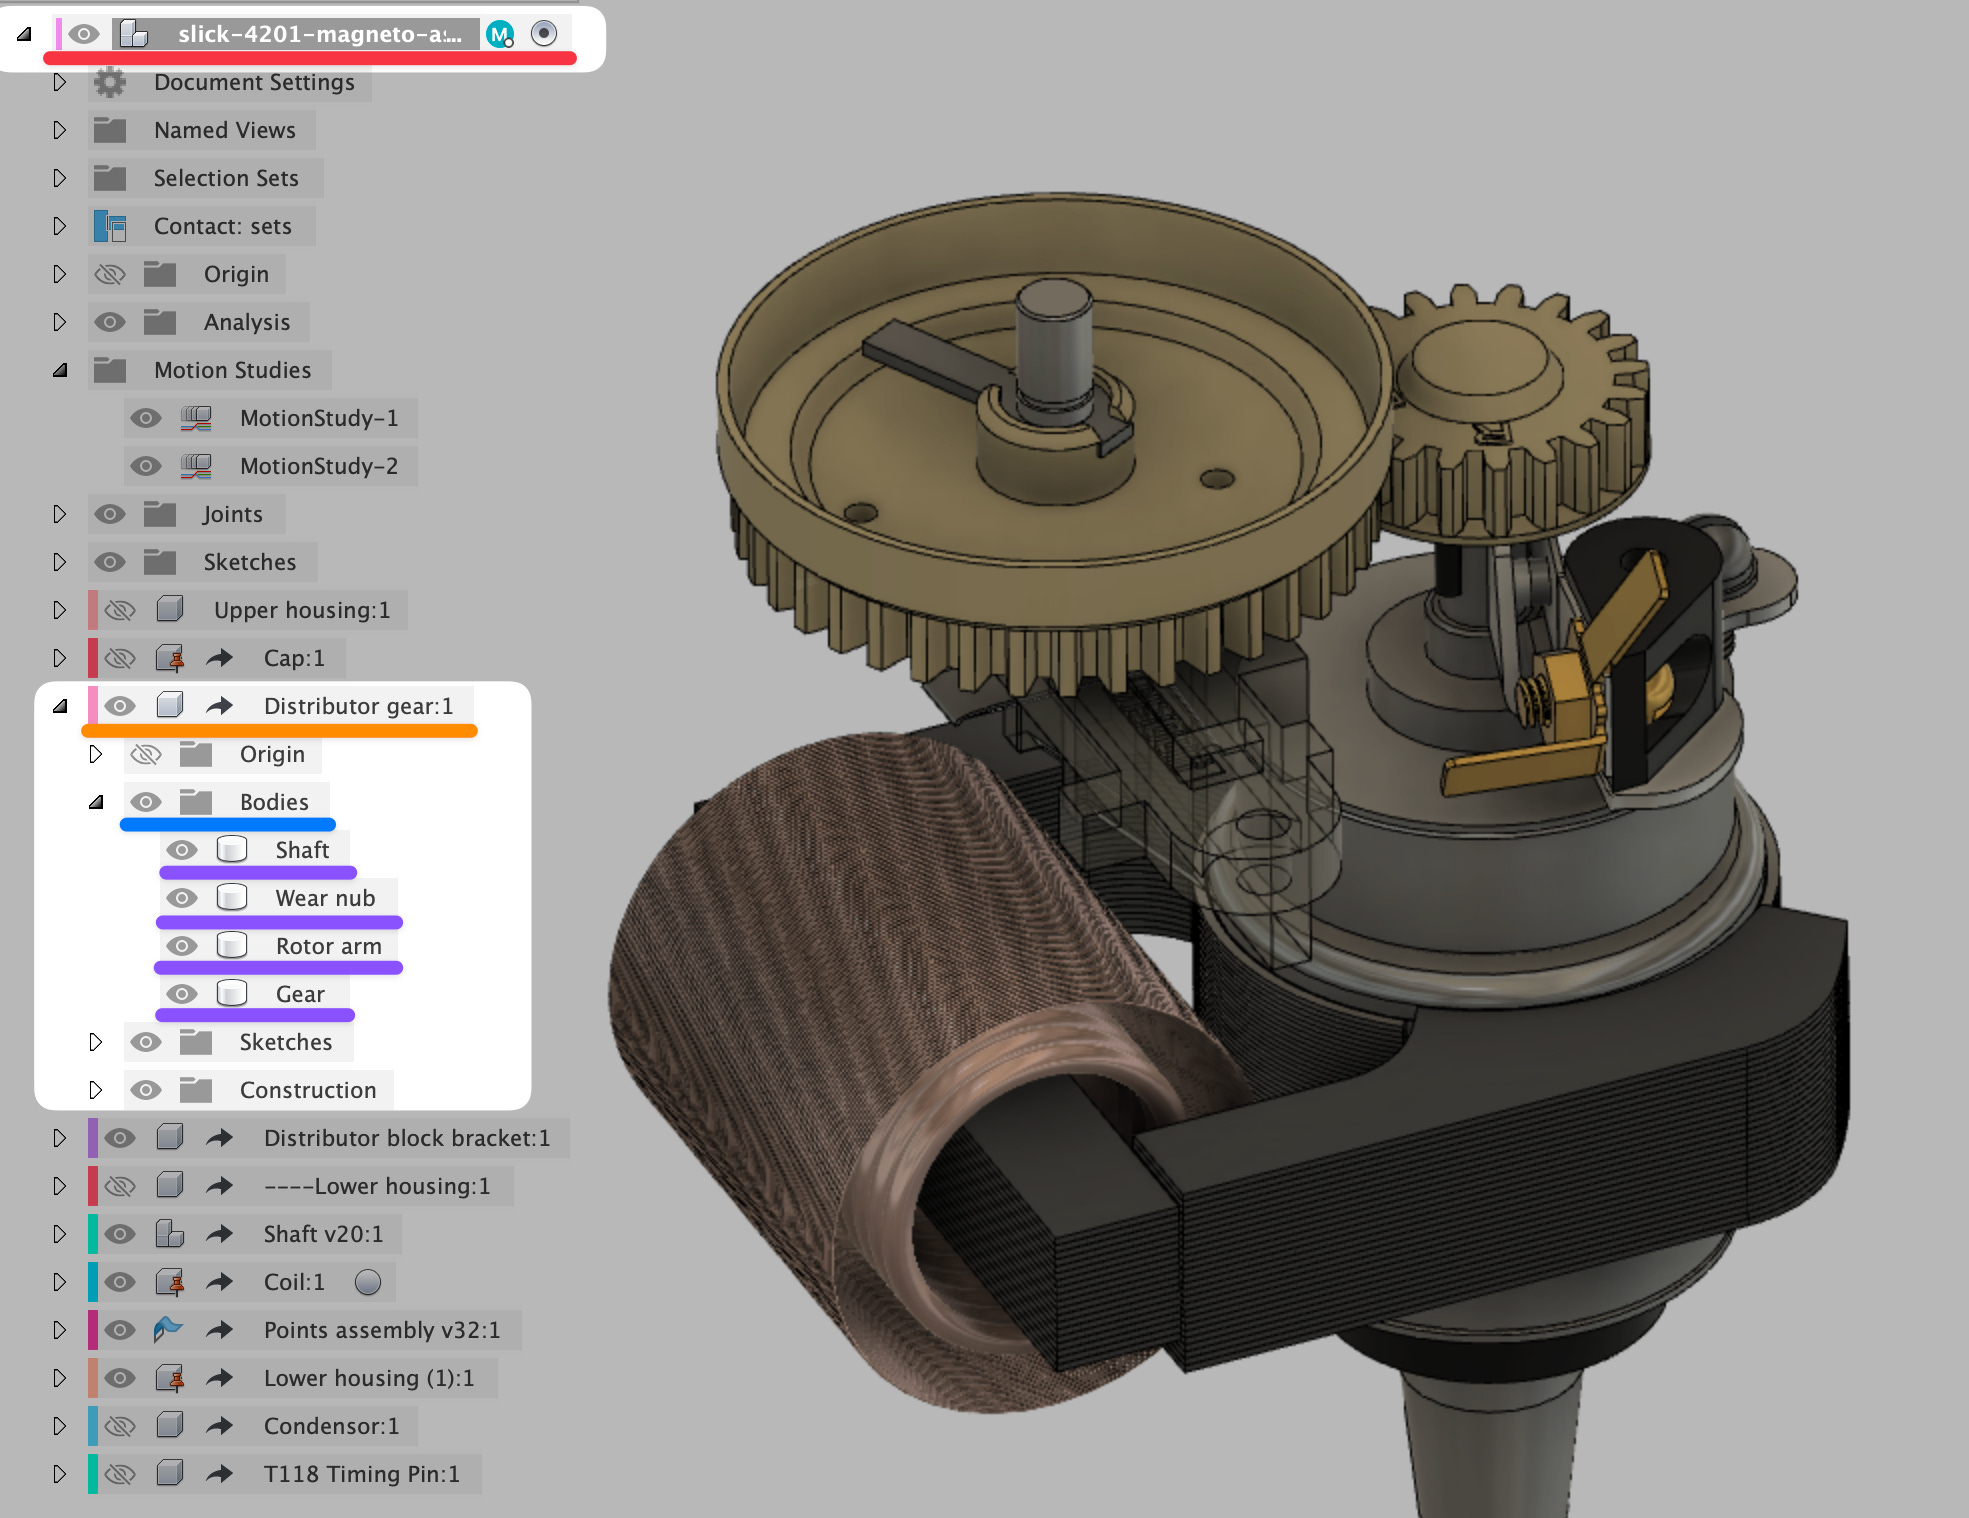The image size is (1969, 1518).
Task: Select the slick-4201-magneto document tab
Action: coord(320,33)
